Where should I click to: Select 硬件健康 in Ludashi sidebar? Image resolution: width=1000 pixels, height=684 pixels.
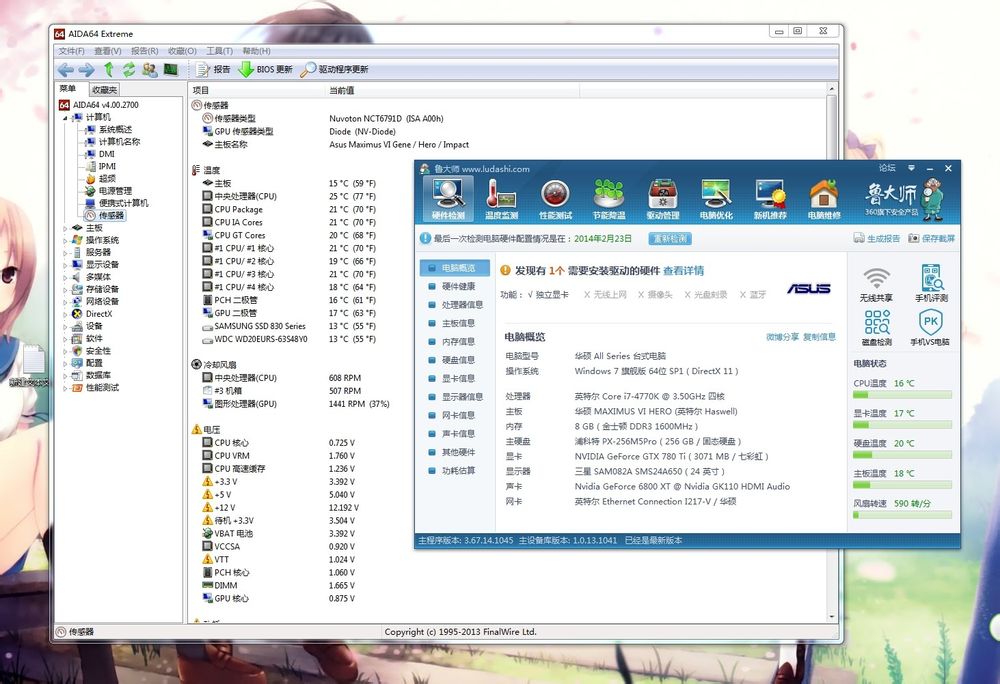click(x=454, y=286)
